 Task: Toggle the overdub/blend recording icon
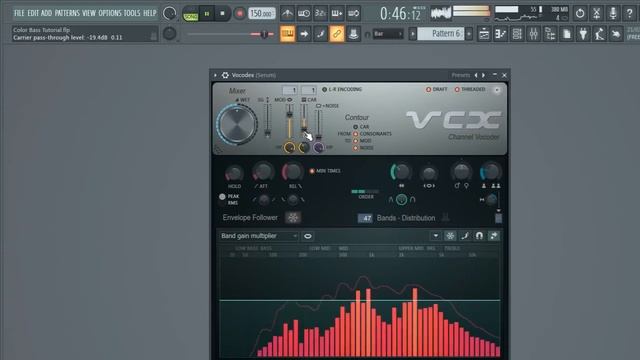337,13
